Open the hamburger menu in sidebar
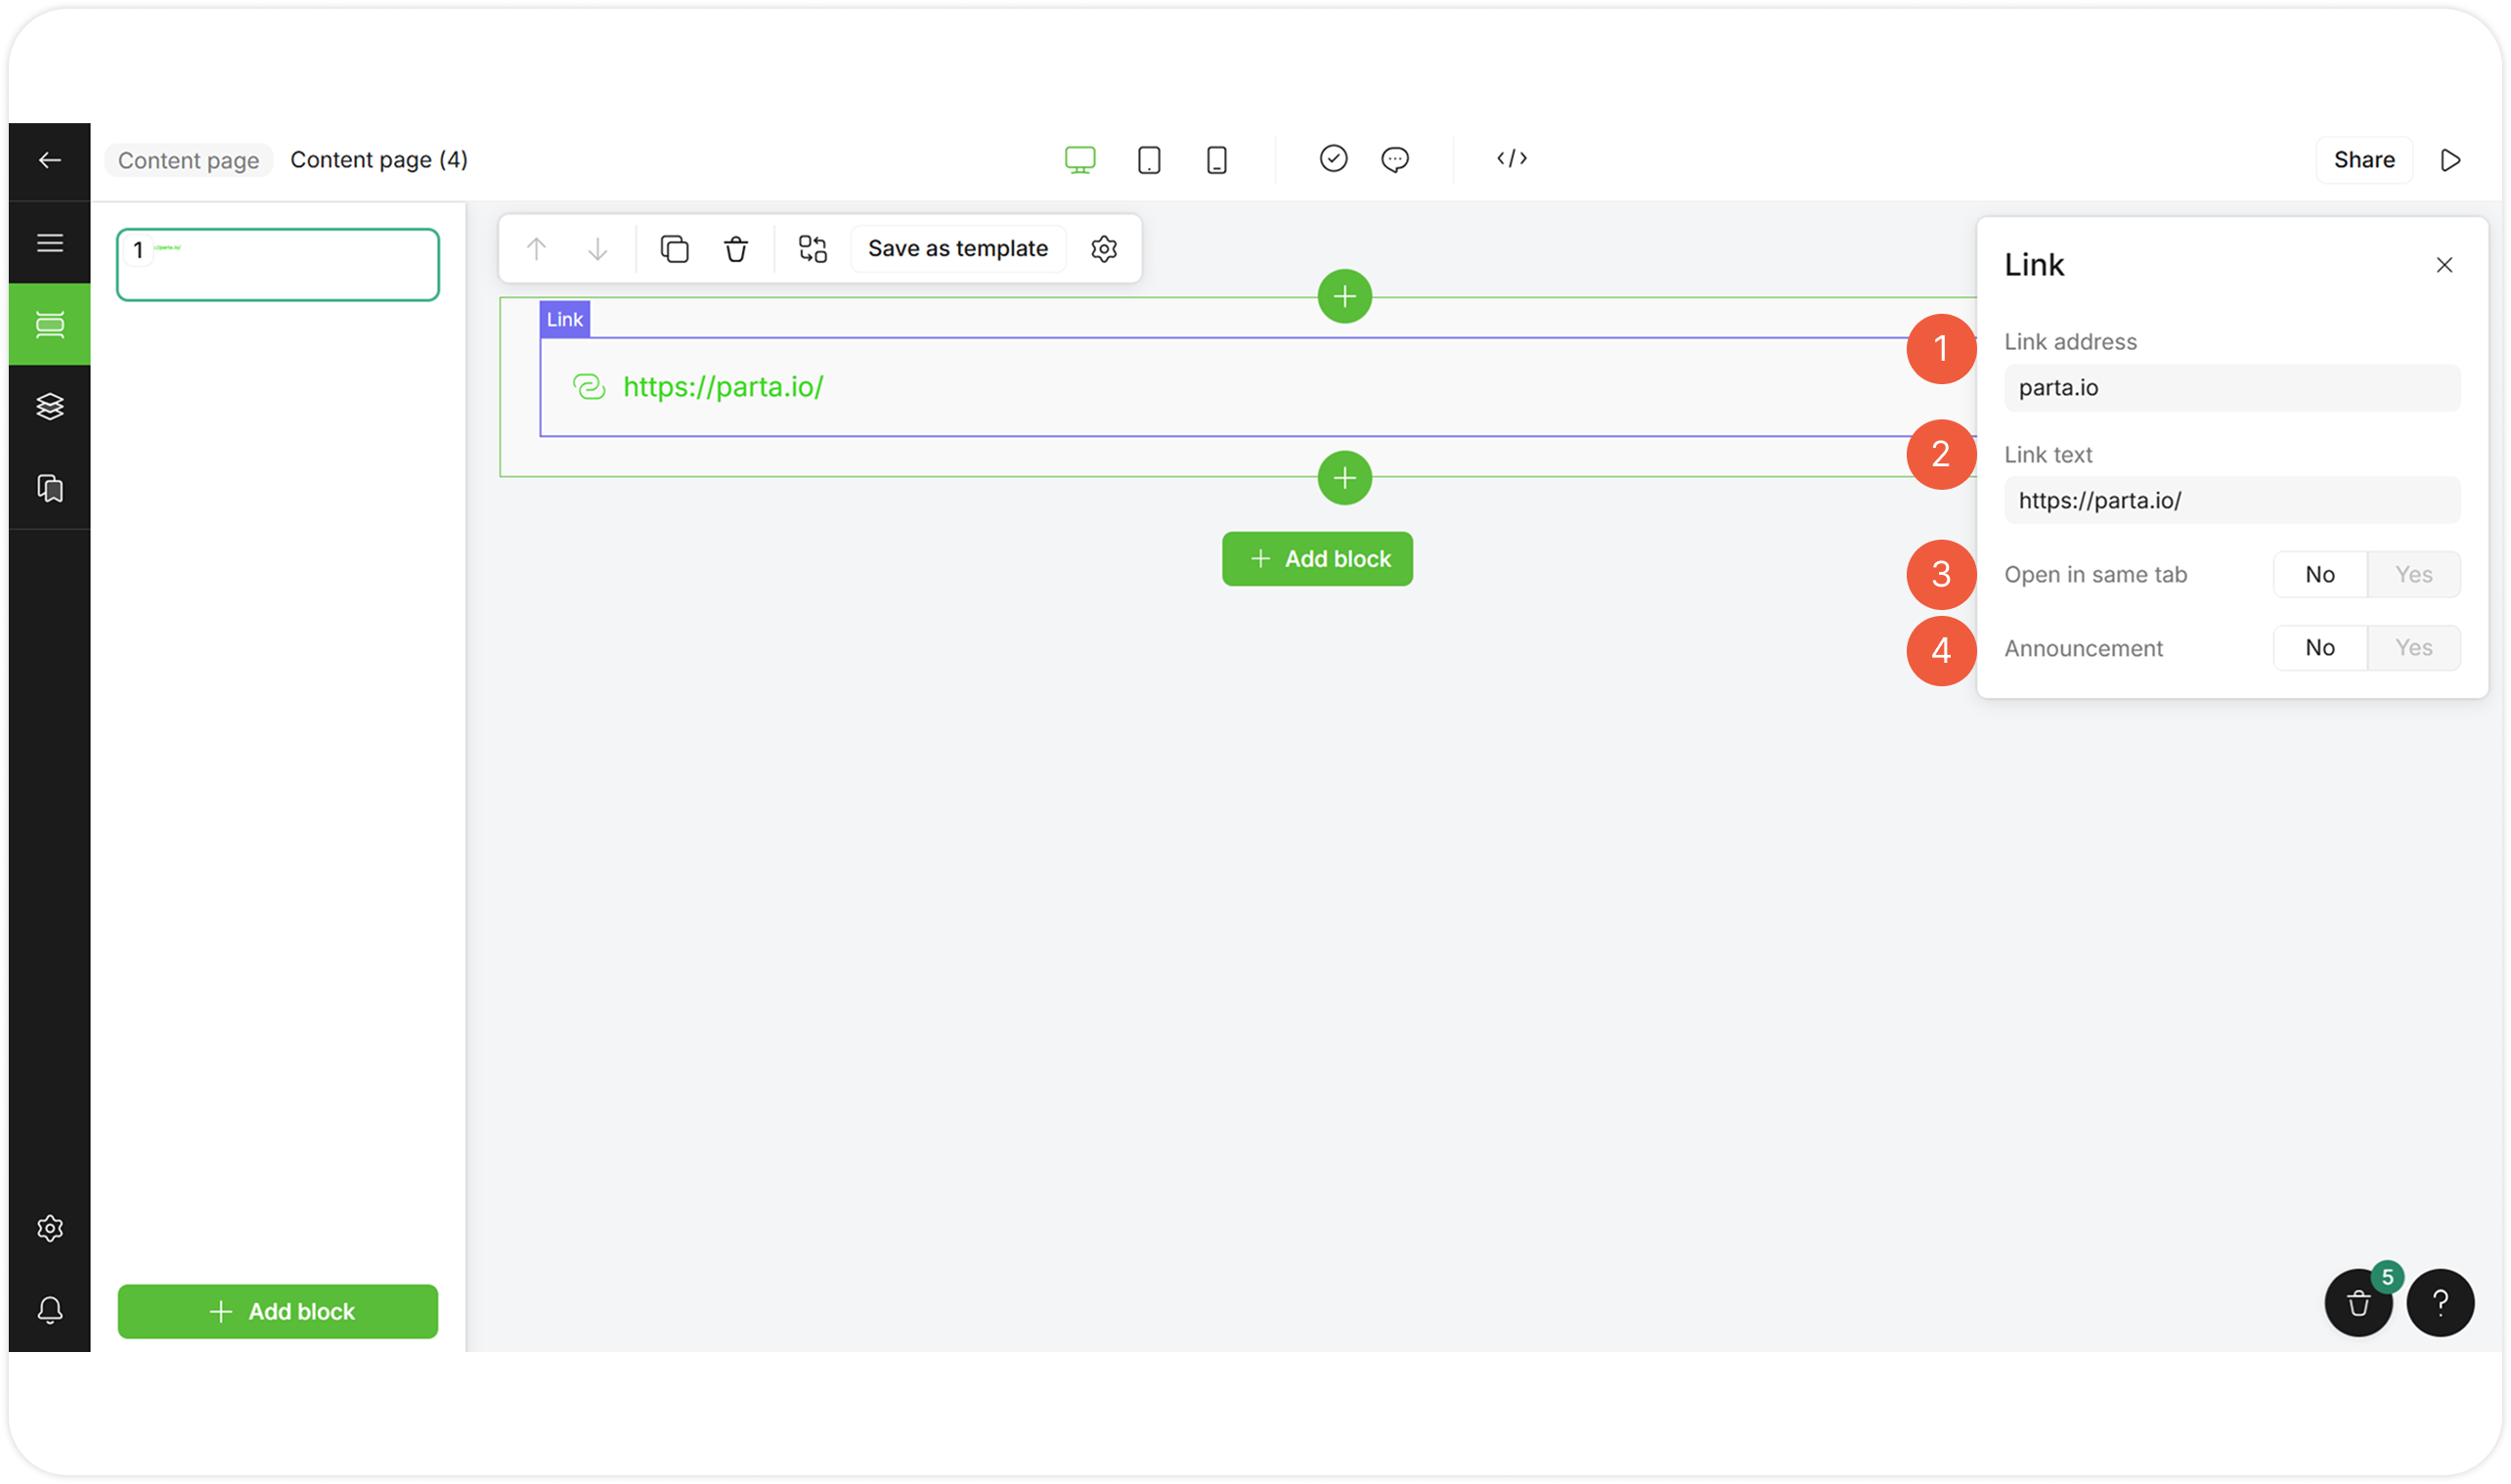The width and height of the screenshot is (2511, 1484). pos(50,243)
